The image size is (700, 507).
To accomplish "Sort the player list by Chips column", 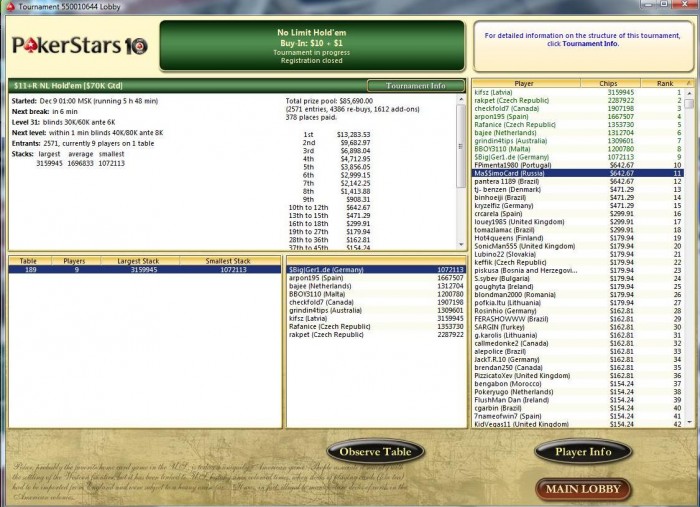I will pyautogui.click(x=610, y=83).
